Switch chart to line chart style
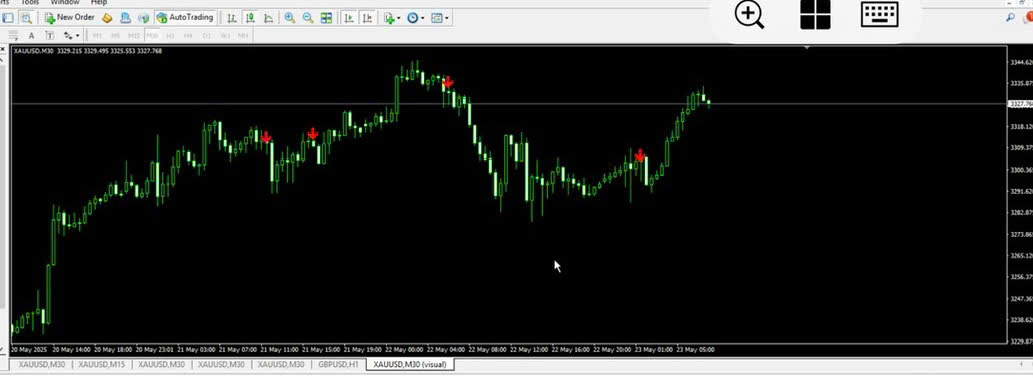 coord(268,18)
